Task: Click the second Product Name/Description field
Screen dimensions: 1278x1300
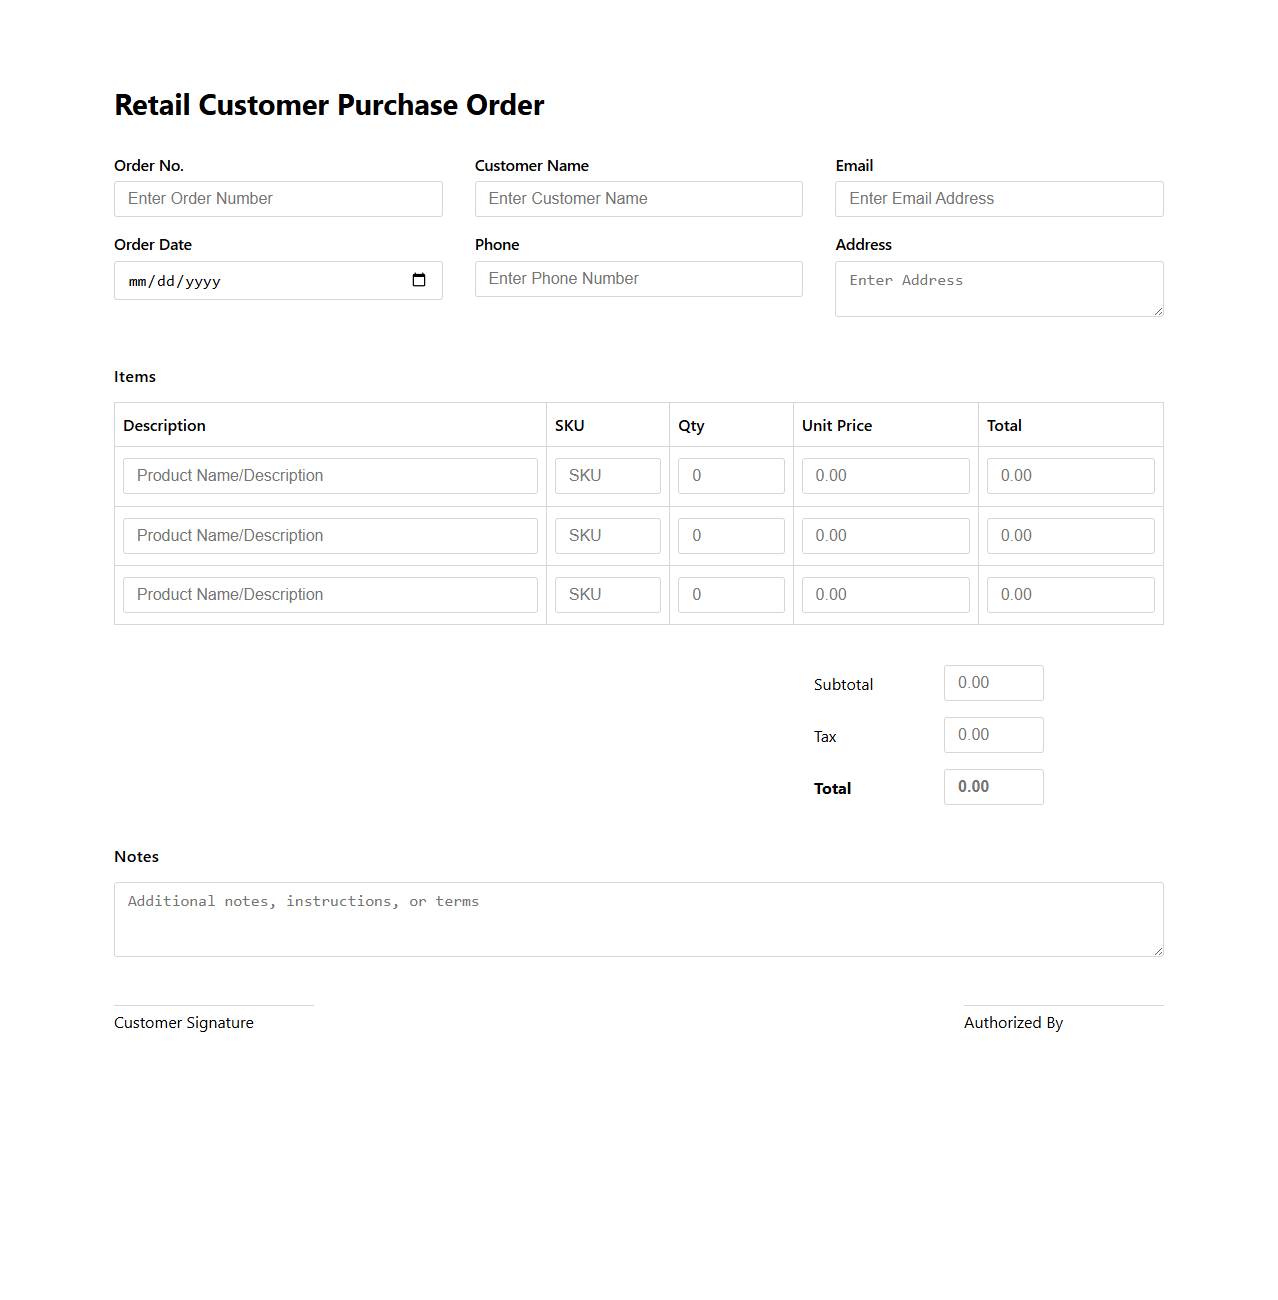Action: tap(330, 535)
